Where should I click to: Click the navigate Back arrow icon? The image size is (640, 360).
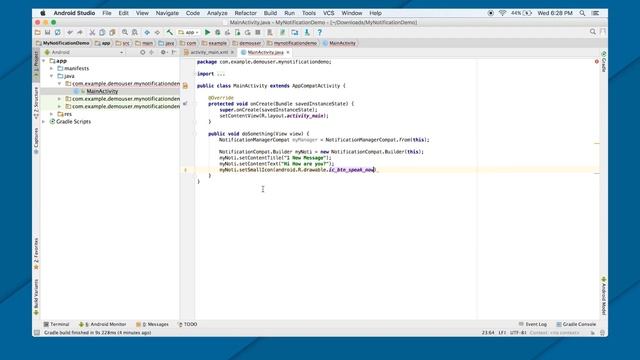pyautogui.click(x=147, y=32)
